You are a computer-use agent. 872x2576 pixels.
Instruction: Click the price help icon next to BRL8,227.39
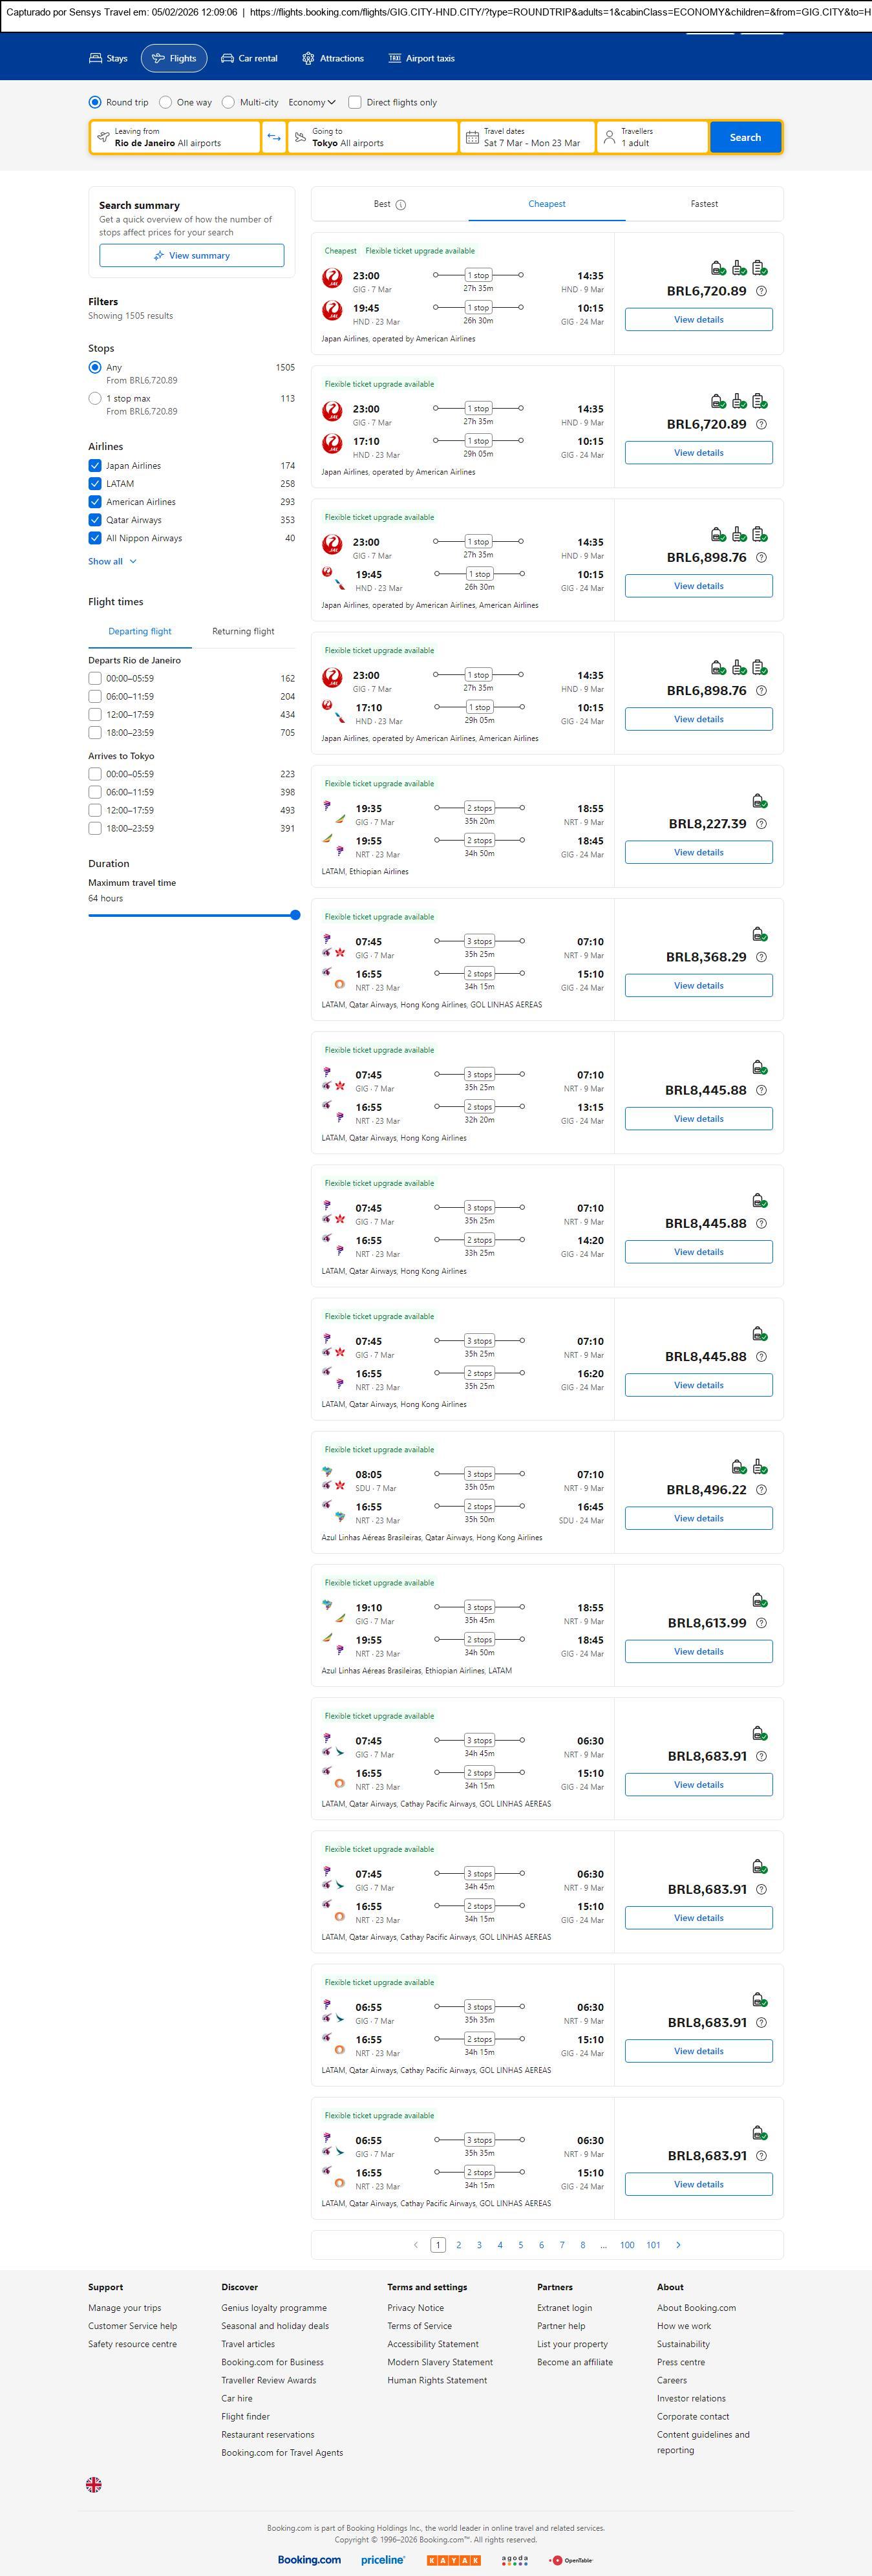(761, 824)
